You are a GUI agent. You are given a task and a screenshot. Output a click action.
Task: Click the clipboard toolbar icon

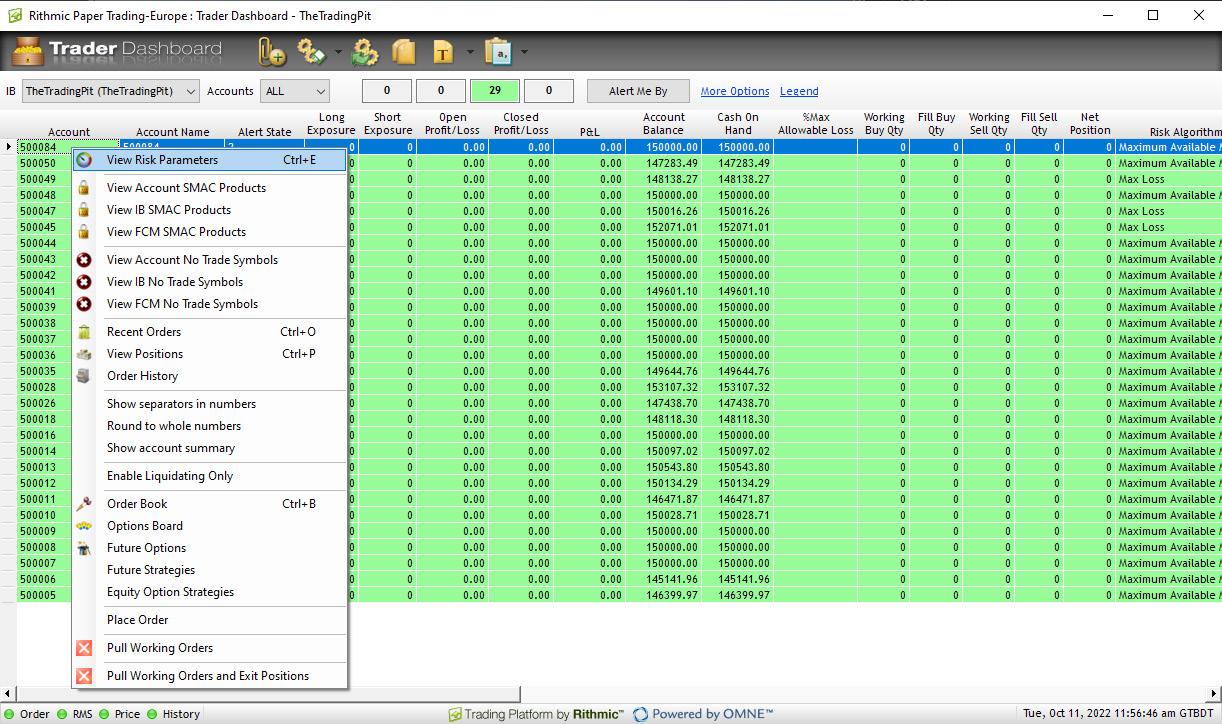[497, 51]
